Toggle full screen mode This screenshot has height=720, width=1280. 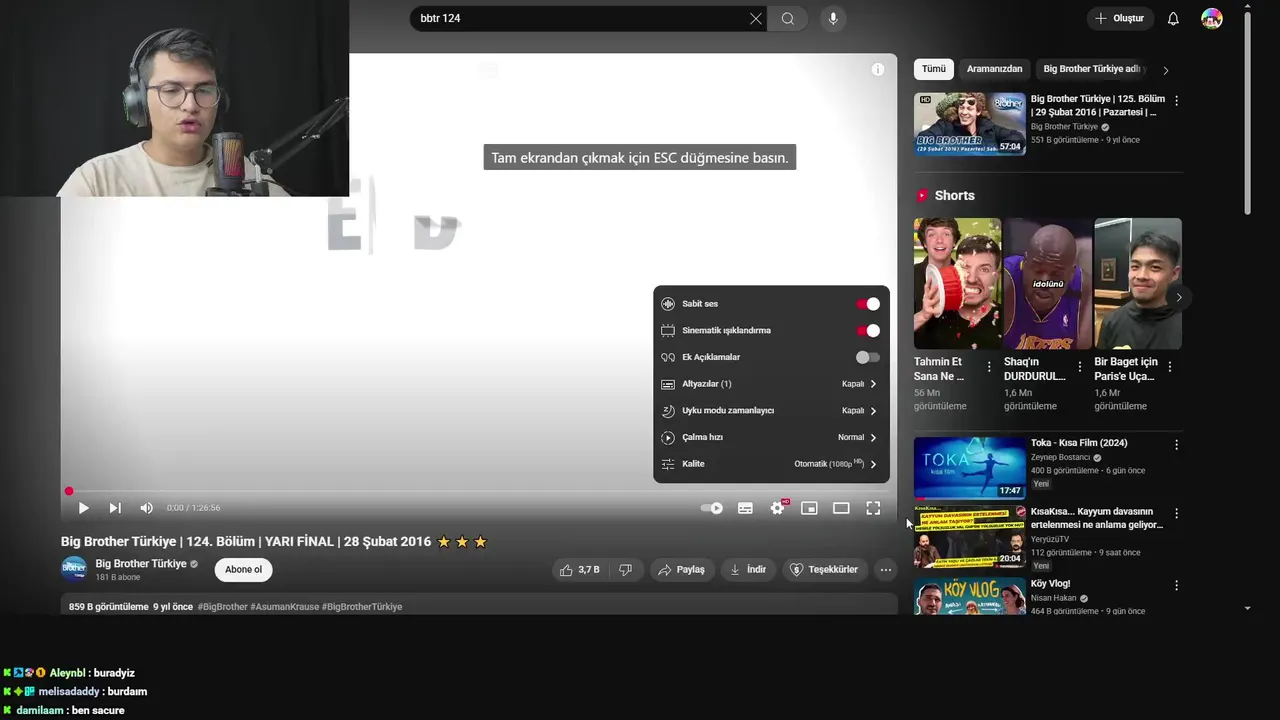tap(873, 508)
